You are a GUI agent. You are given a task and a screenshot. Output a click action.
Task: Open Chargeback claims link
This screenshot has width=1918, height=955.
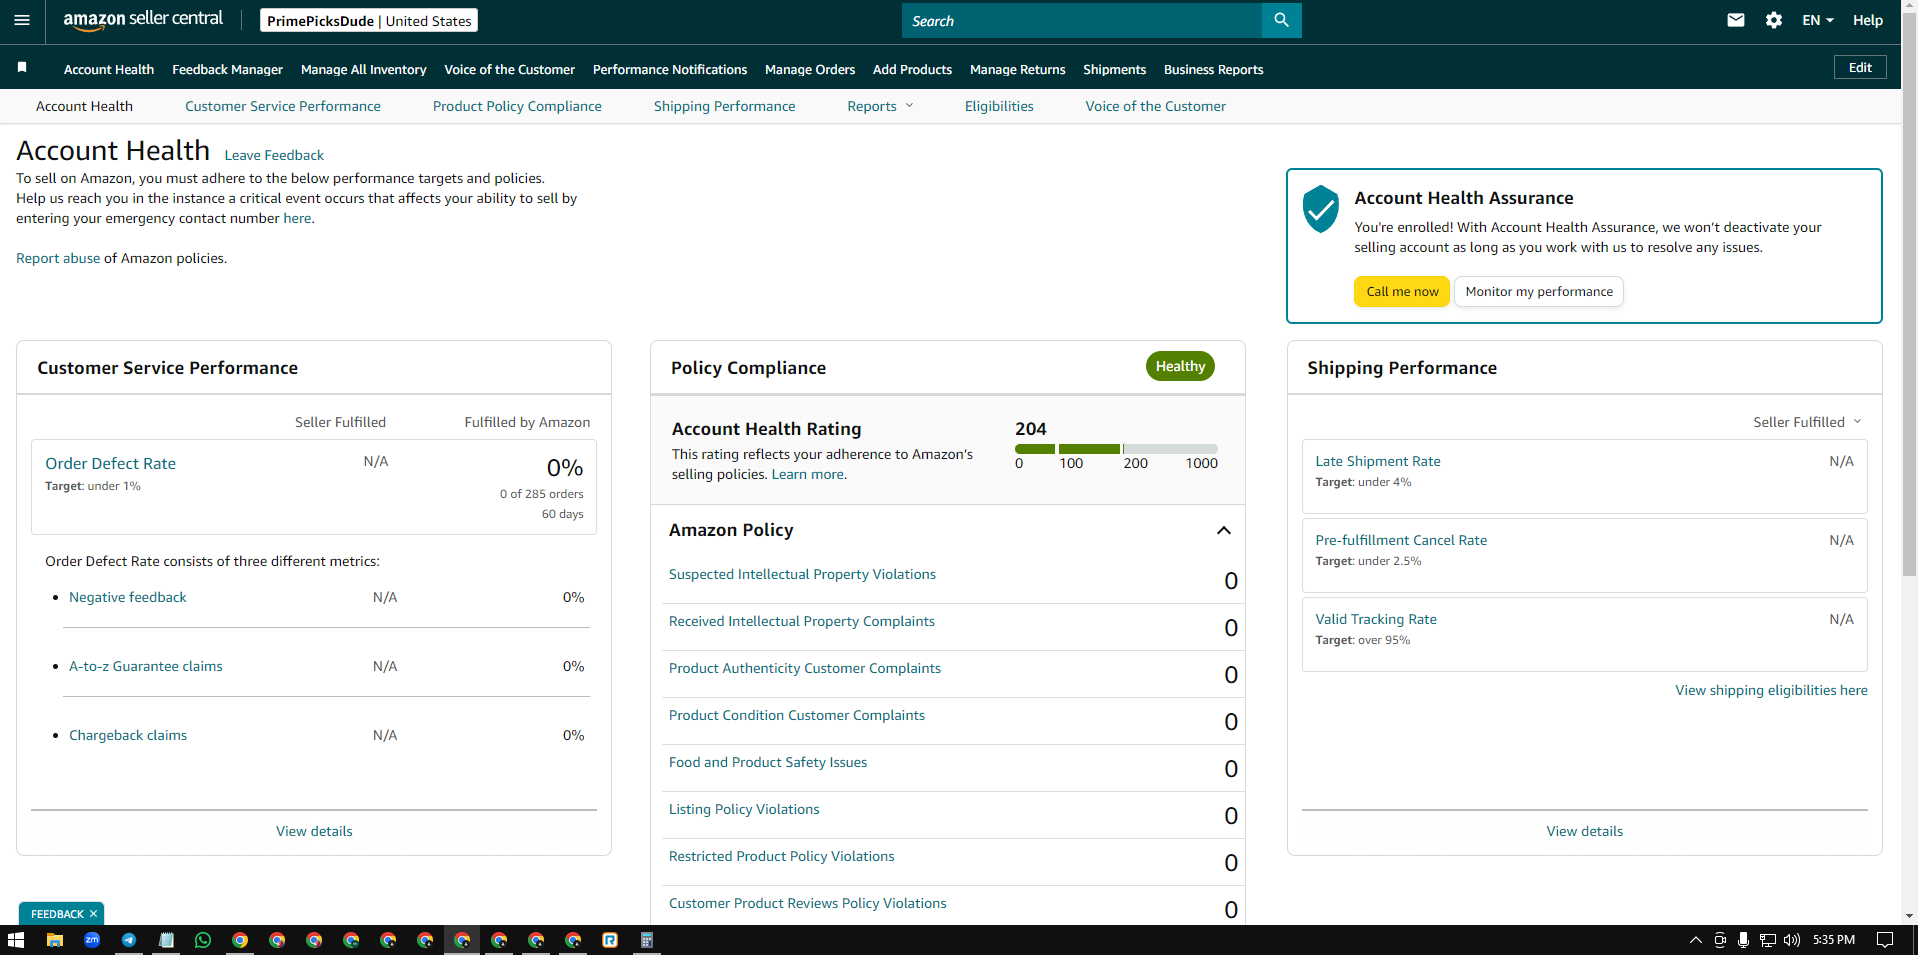tap(128, 735)
